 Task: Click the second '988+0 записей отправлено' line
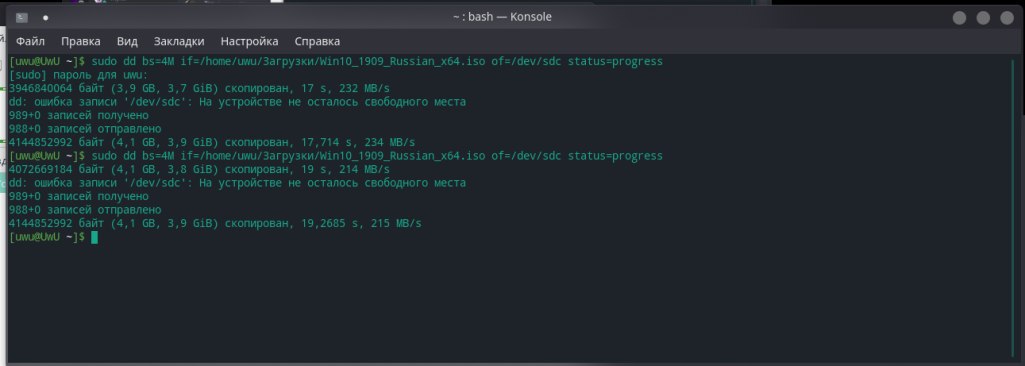tap(85, 210)
